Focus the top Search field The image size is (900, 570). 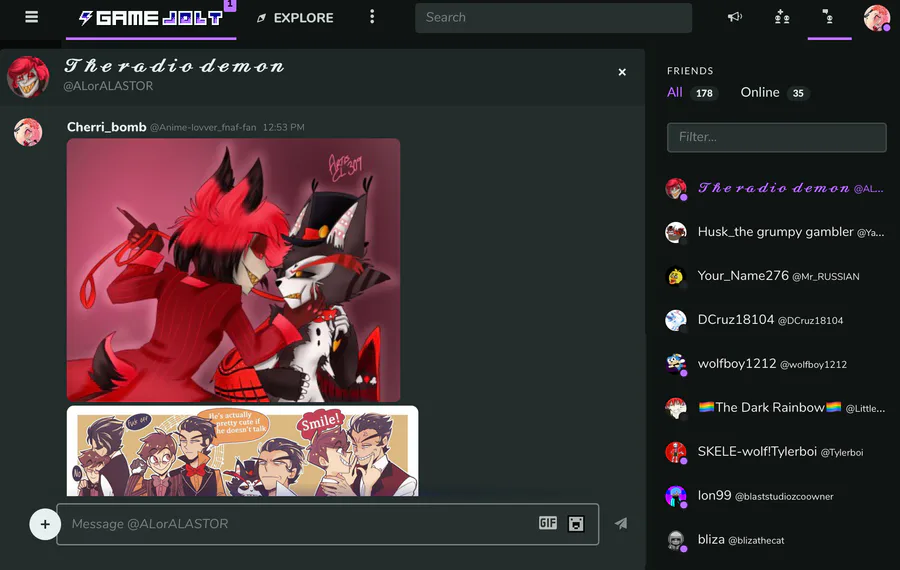coord(553,18)
